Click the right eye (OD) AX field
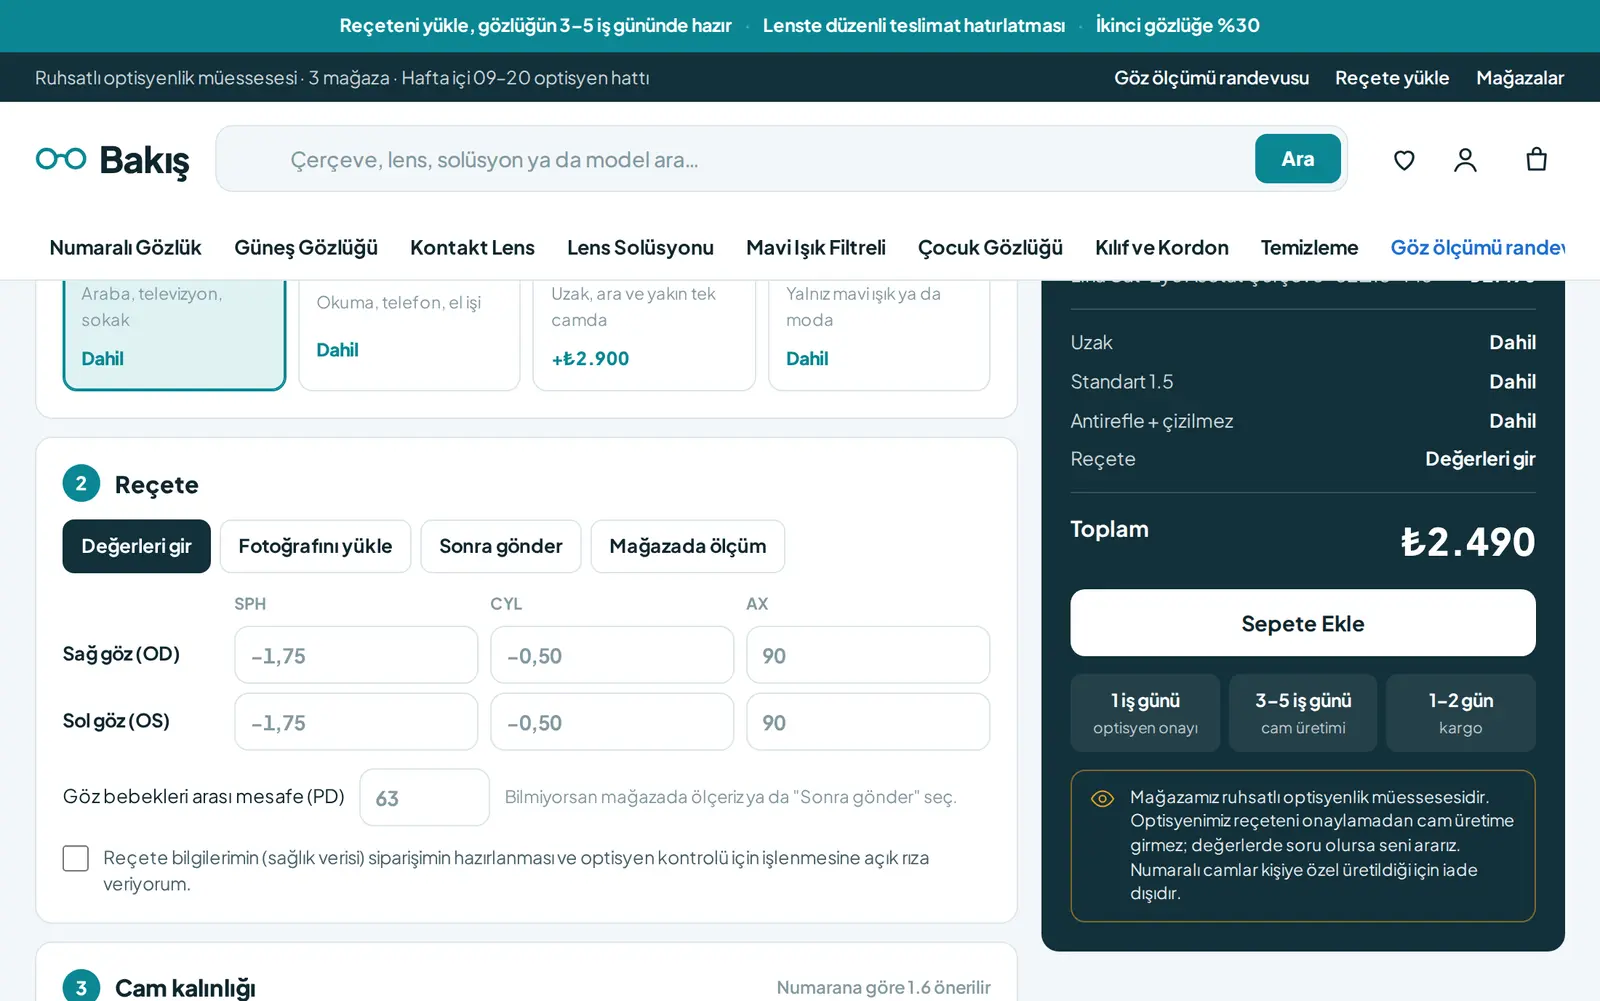 coord(868,655)
